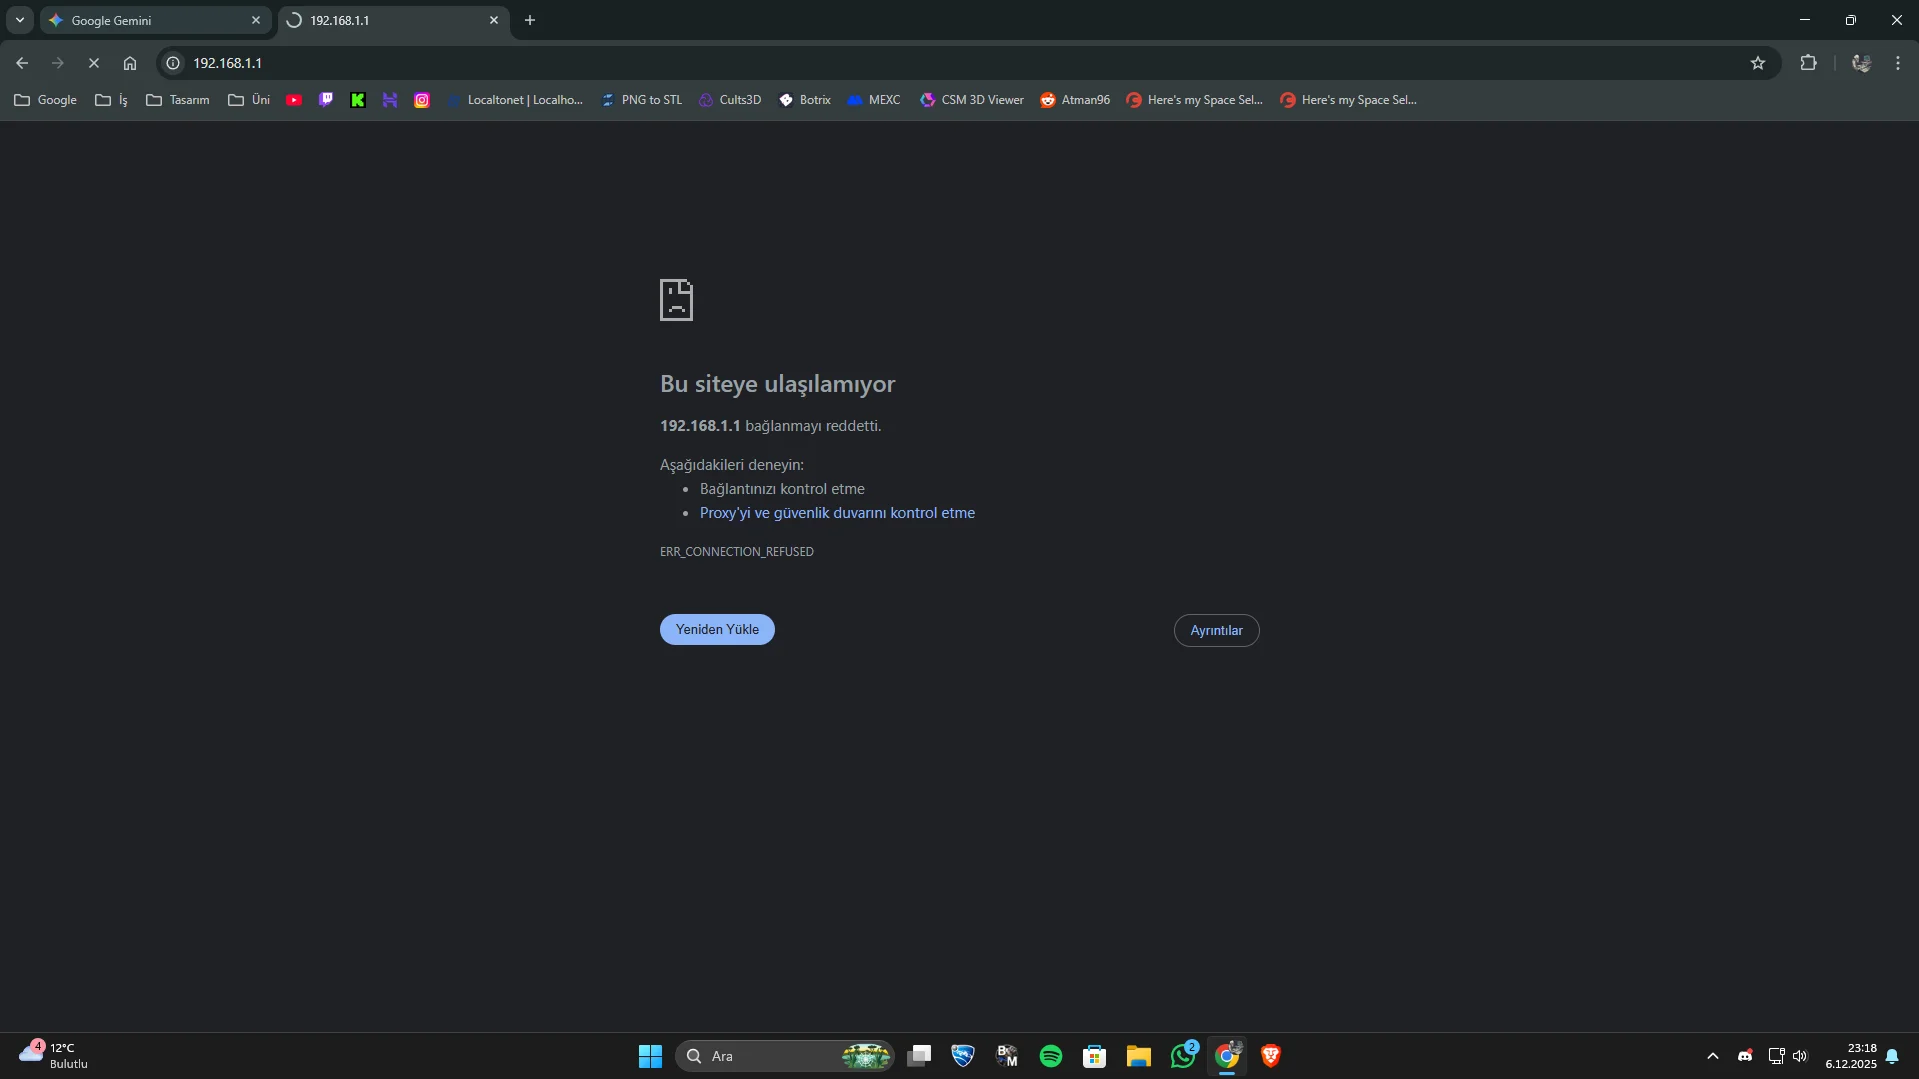Open the weather widget showing 12°C
The image size is (1919, 1079).
(x=54, y=1056)
